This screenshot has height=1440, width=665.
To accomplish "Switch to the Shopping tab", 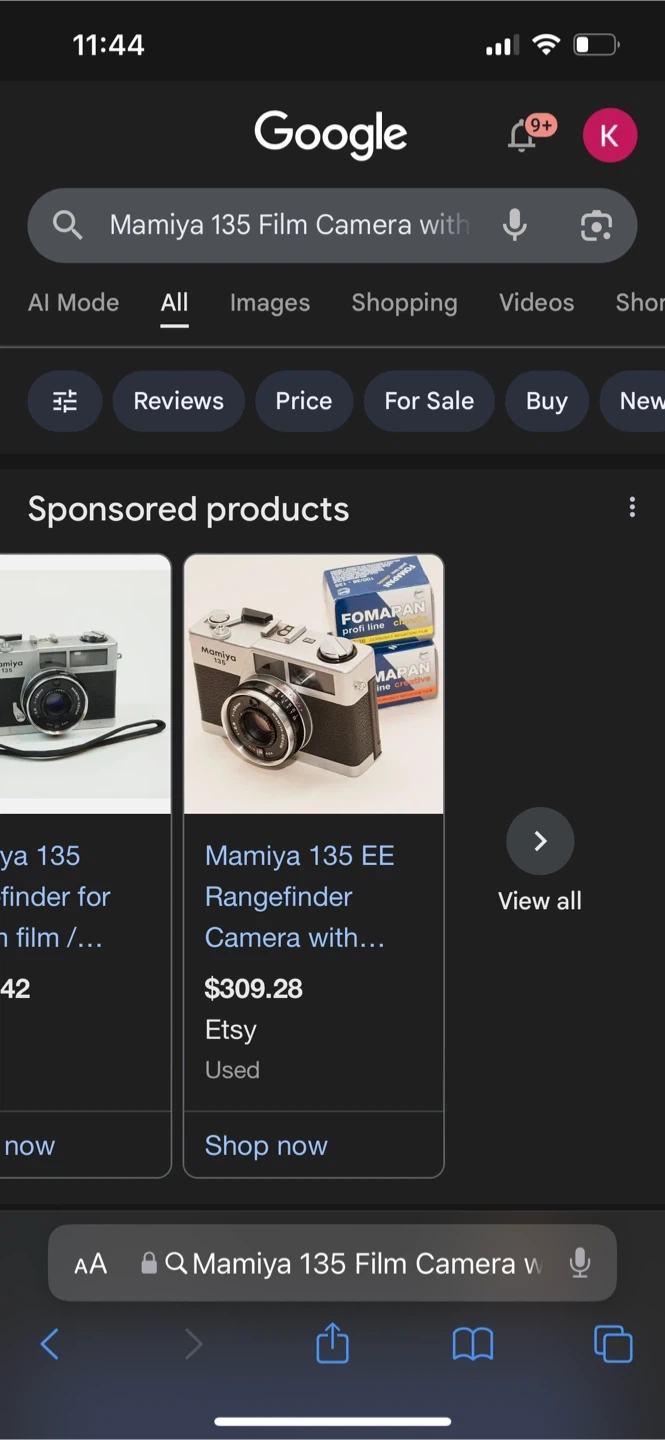I will coord(404,303).
